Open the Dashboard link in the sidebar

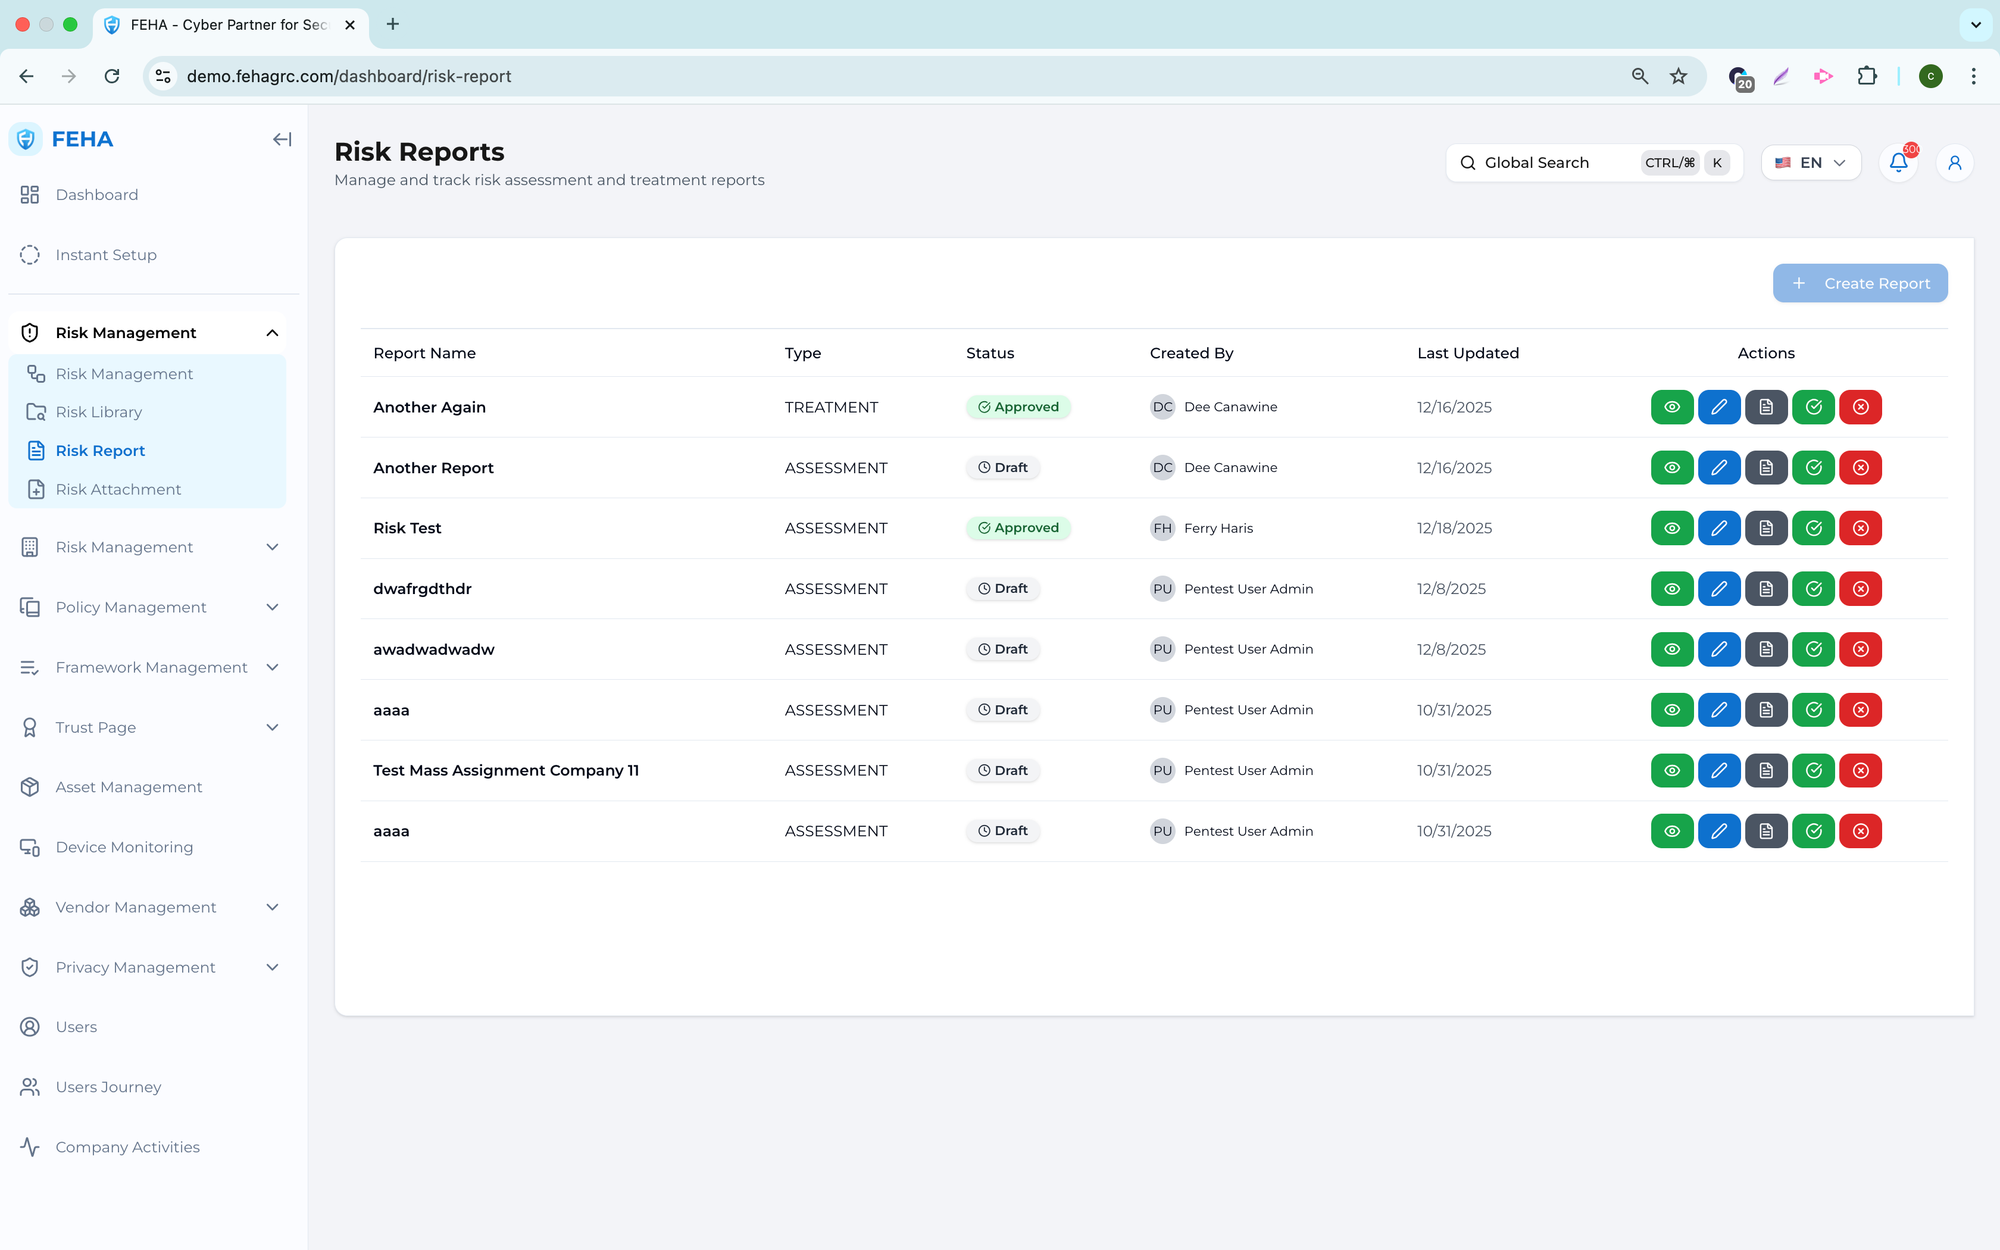(x=96, y=195)
